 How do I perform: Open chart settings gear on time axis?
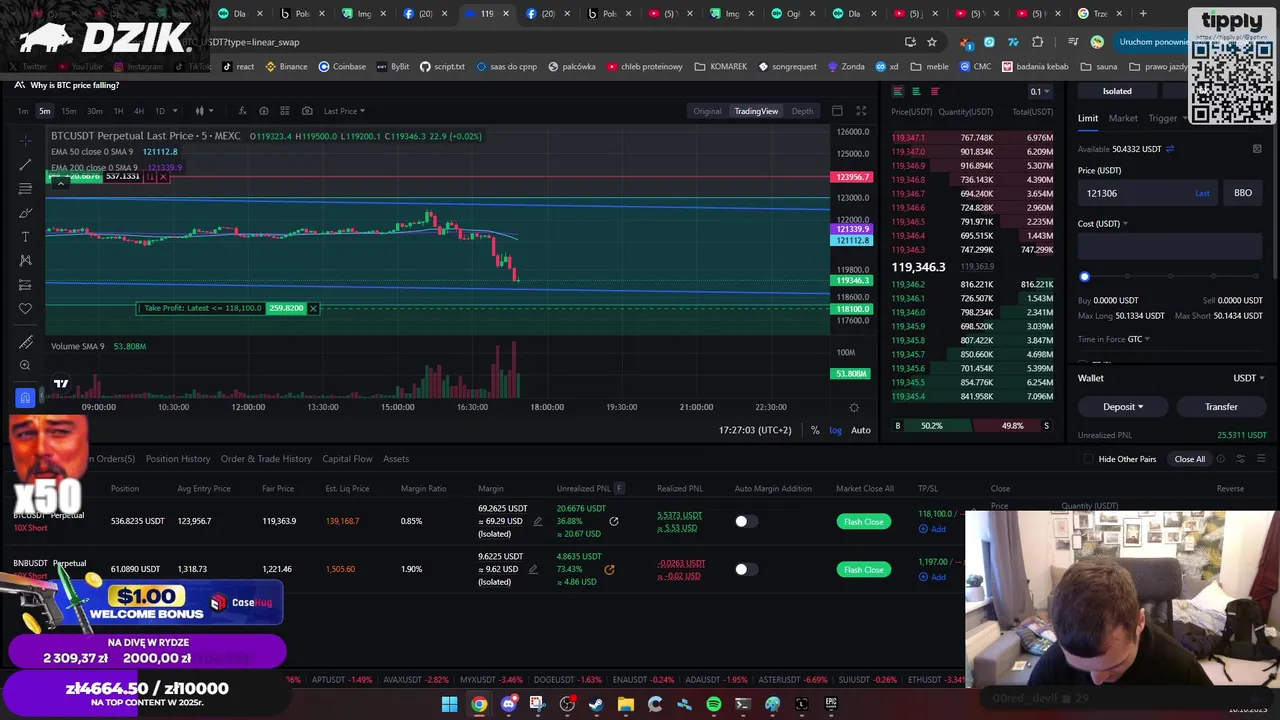coord(854,407)
